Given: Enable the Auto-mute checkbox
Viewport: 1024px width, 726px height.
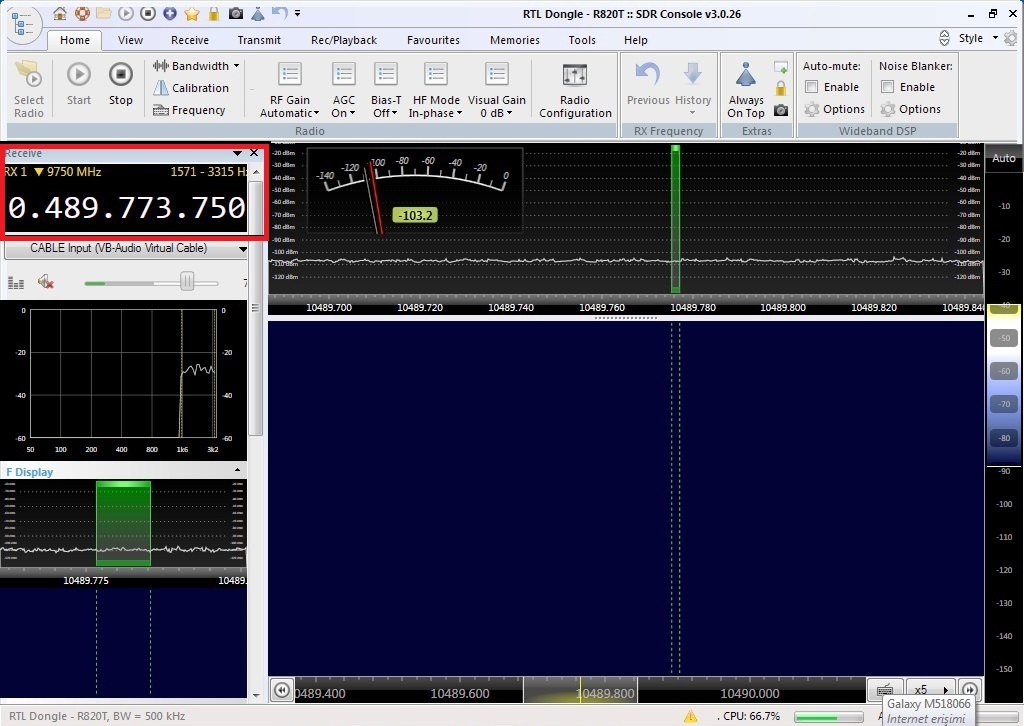Looking at the screenshot, I should (812, 87).
